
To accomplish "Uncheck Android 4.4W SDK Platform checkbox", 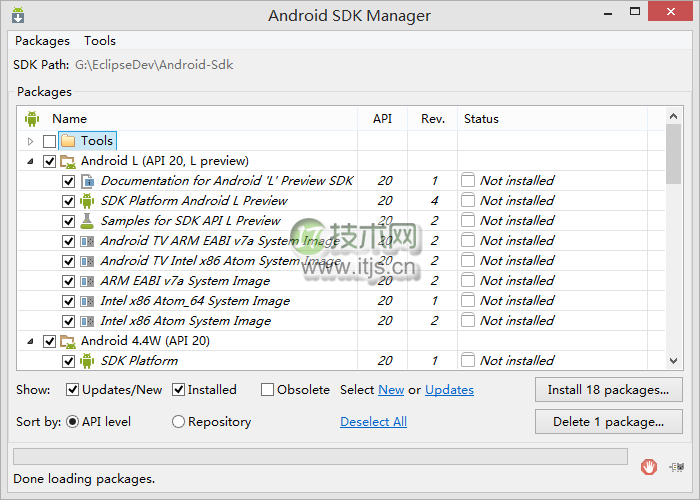I will (68, 361).
